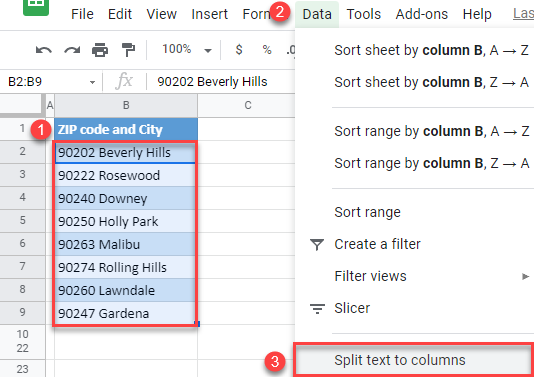534x377 pixels.
Task: Select the row 23 header
Action: (22, 369)
